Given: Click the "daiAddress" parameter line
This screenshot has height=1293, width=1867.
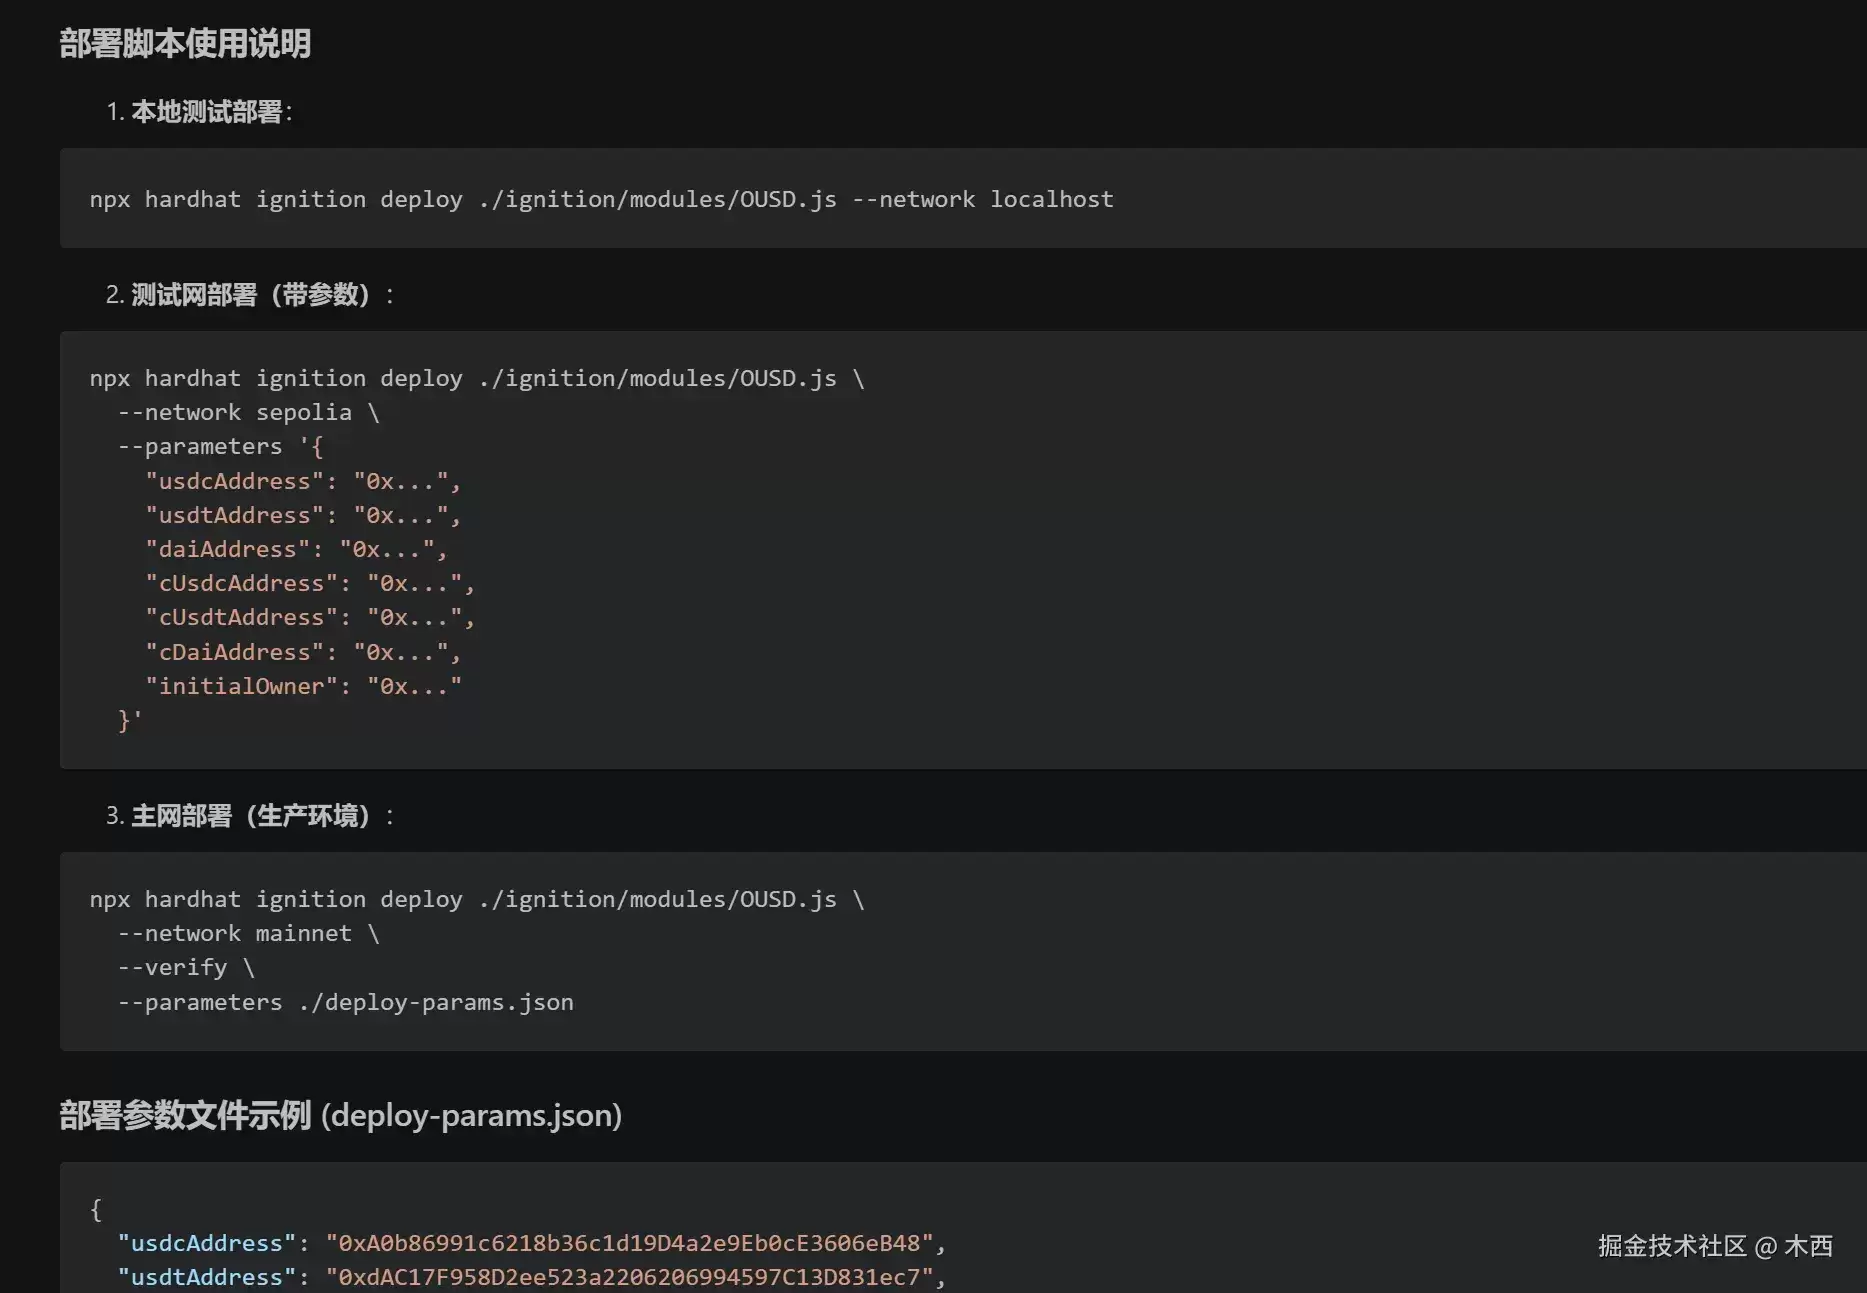Looking at the screenshot, I should (296, 549).
